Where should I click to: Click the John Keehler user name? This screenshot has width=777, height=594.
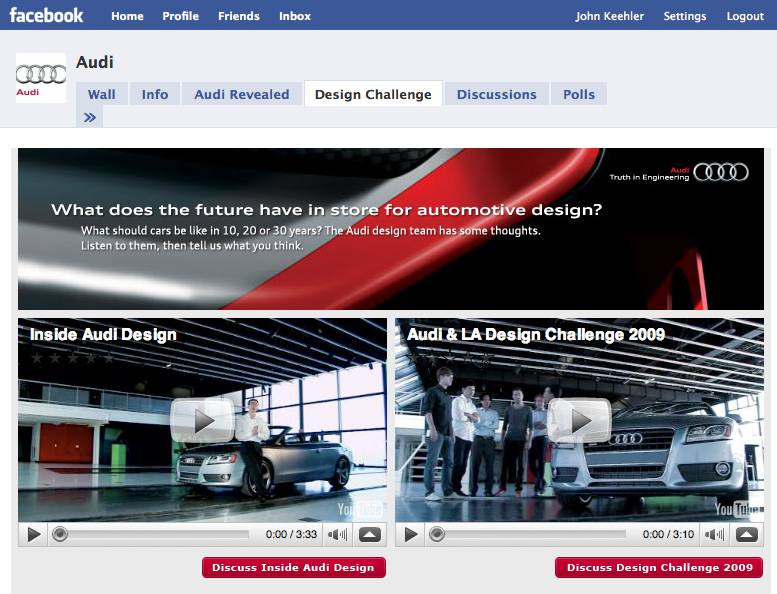pos(610,16)
